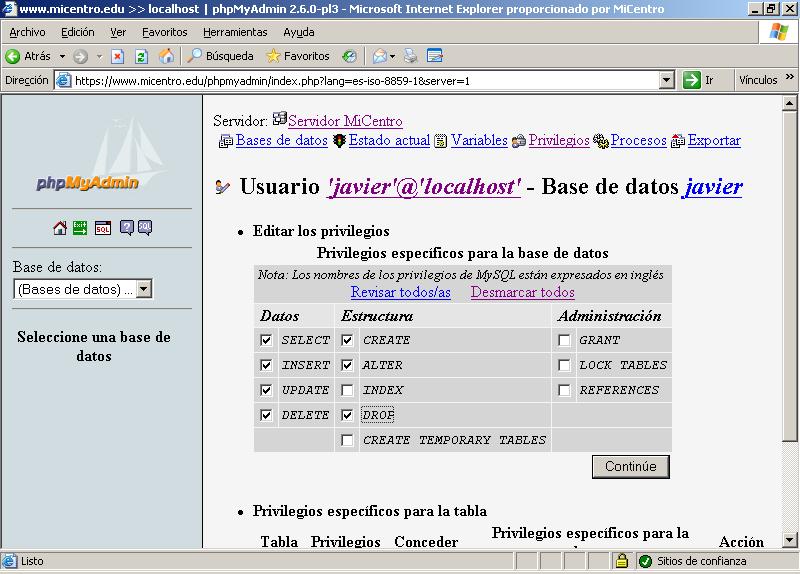Open the Edición menu

pos(78,32)
